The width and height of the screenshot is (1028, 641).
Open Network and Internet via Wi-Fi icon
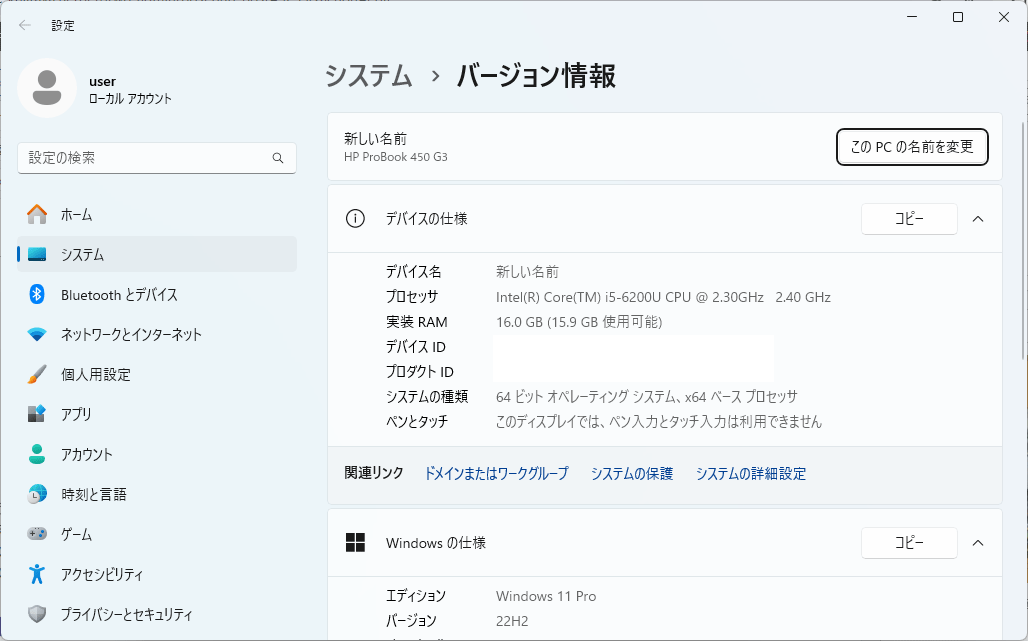[x=37, y=334]
